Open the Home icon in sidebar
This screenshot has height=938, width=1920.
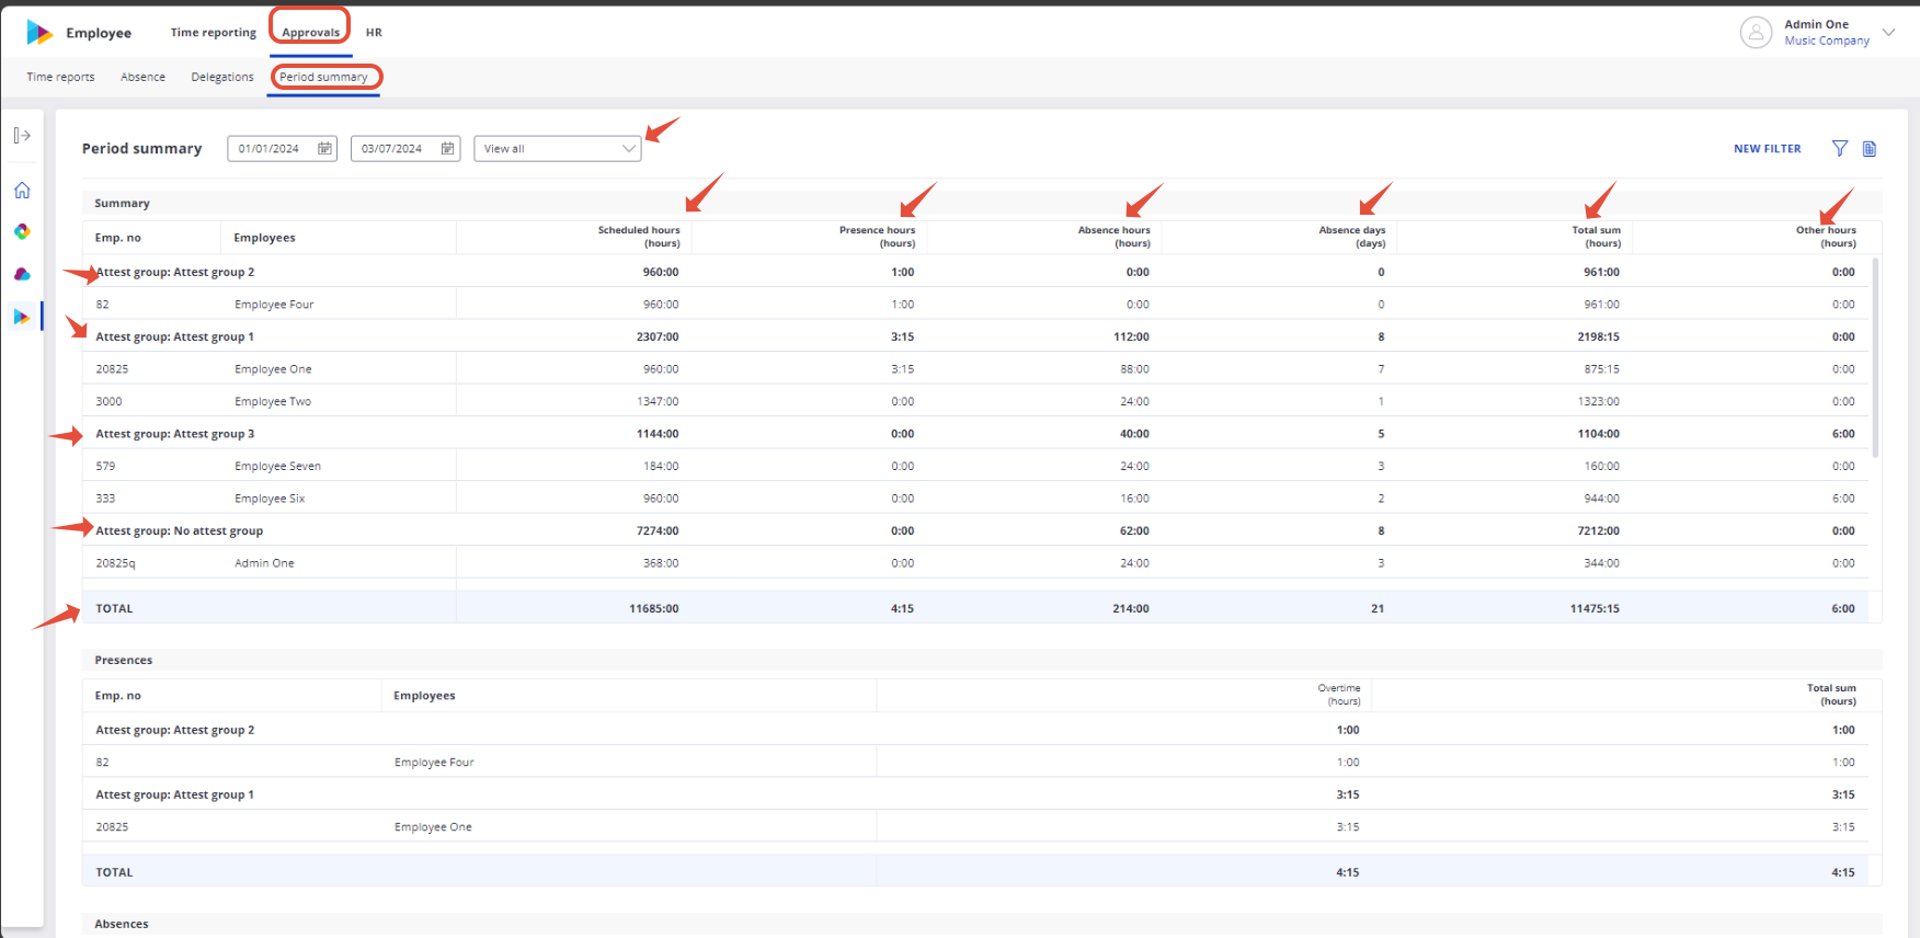22,190
